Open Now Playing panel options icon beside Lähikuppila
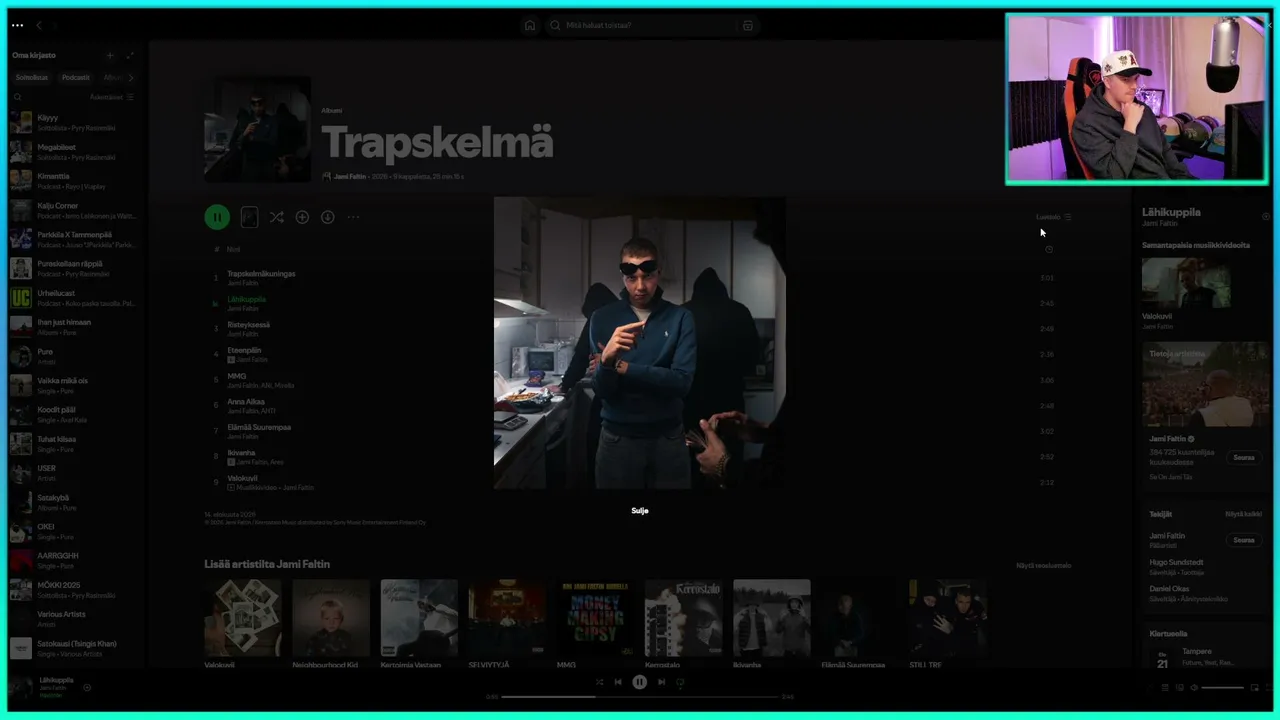1280x720 pixels. pos(1265,216)
